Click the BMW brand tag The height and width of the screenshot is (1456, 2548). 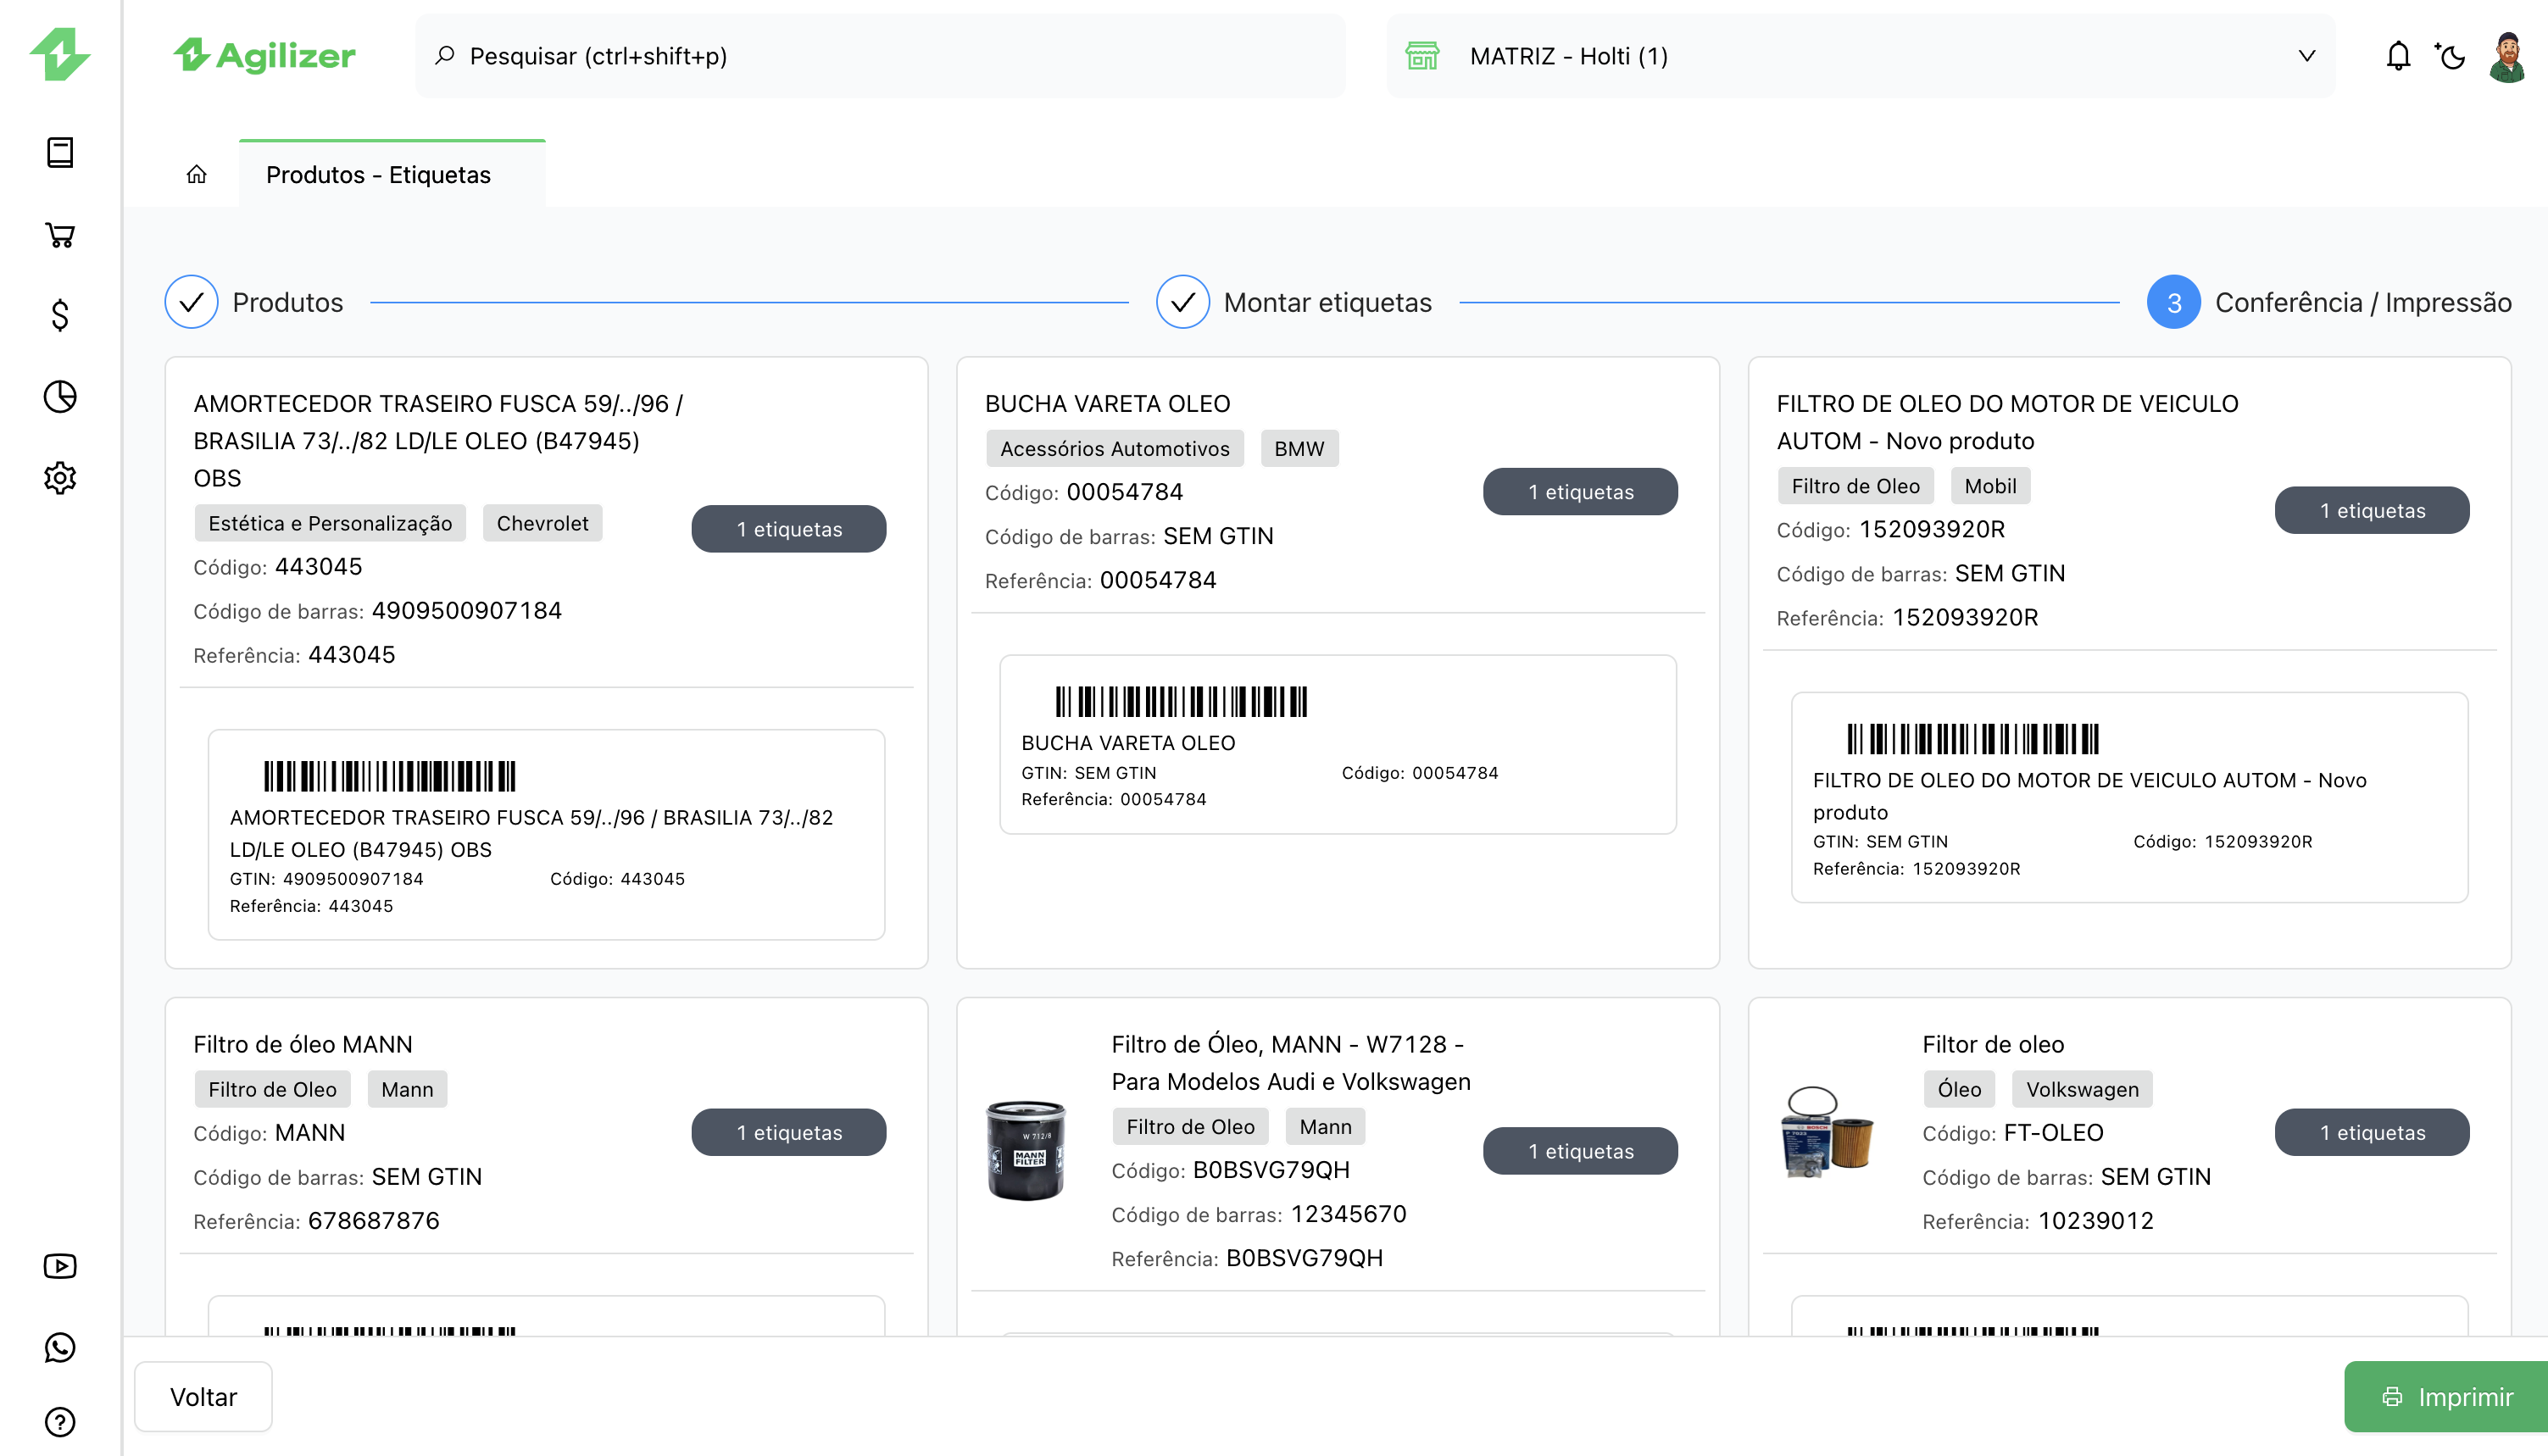1299,449
